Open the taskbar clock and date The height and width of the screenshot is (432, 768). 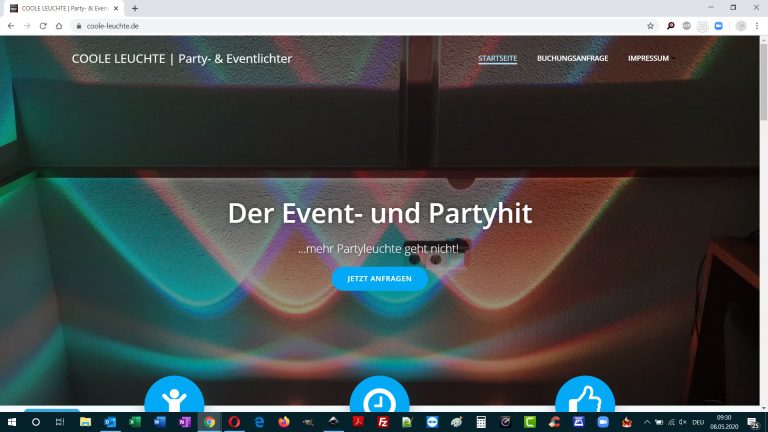coord(724,422)
